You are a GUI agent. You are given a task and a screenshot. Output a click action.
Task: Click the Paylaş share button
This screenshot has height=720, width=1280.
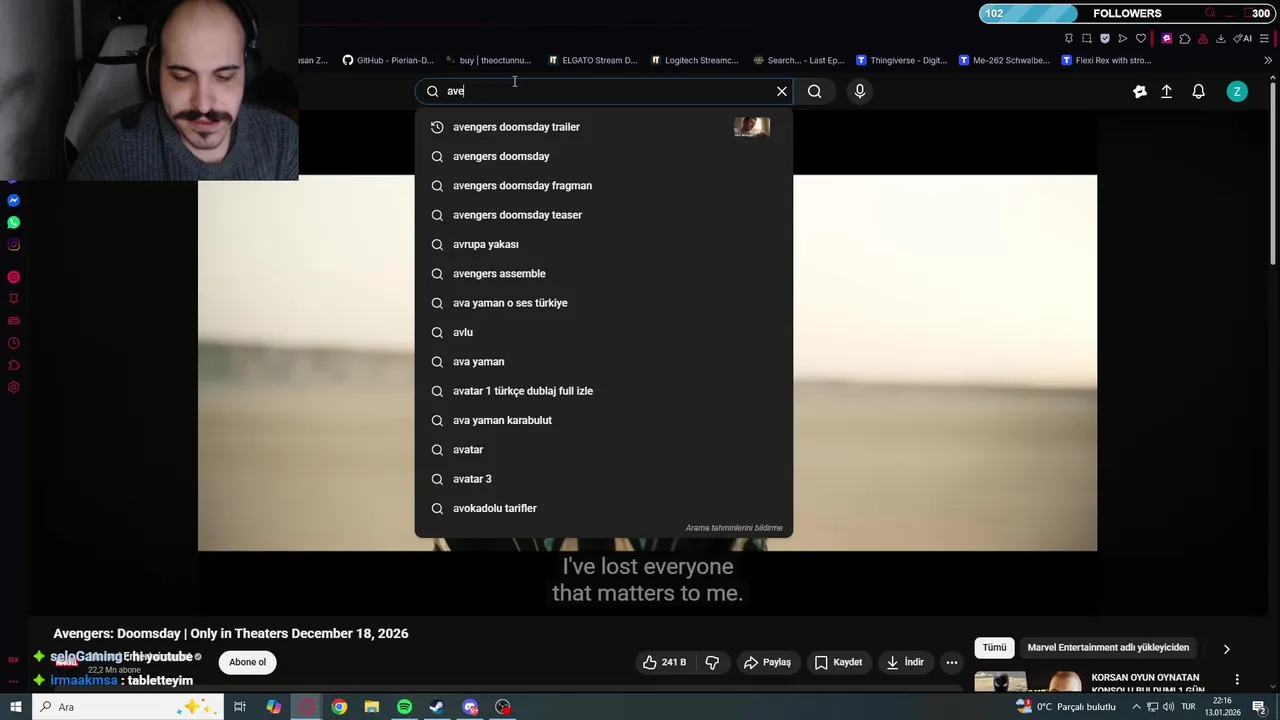pyautogui.click(x=767, y=662)
